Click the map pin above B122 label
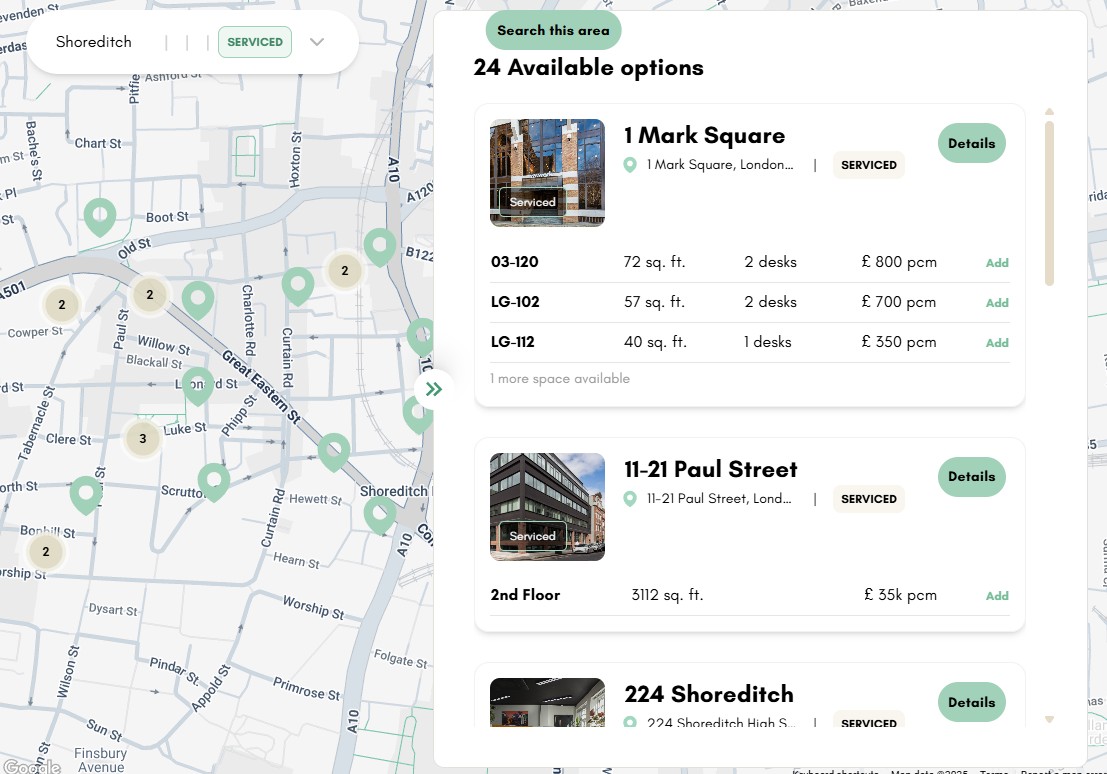Viewport: 1107px width, 774px height. click(380, 246)
